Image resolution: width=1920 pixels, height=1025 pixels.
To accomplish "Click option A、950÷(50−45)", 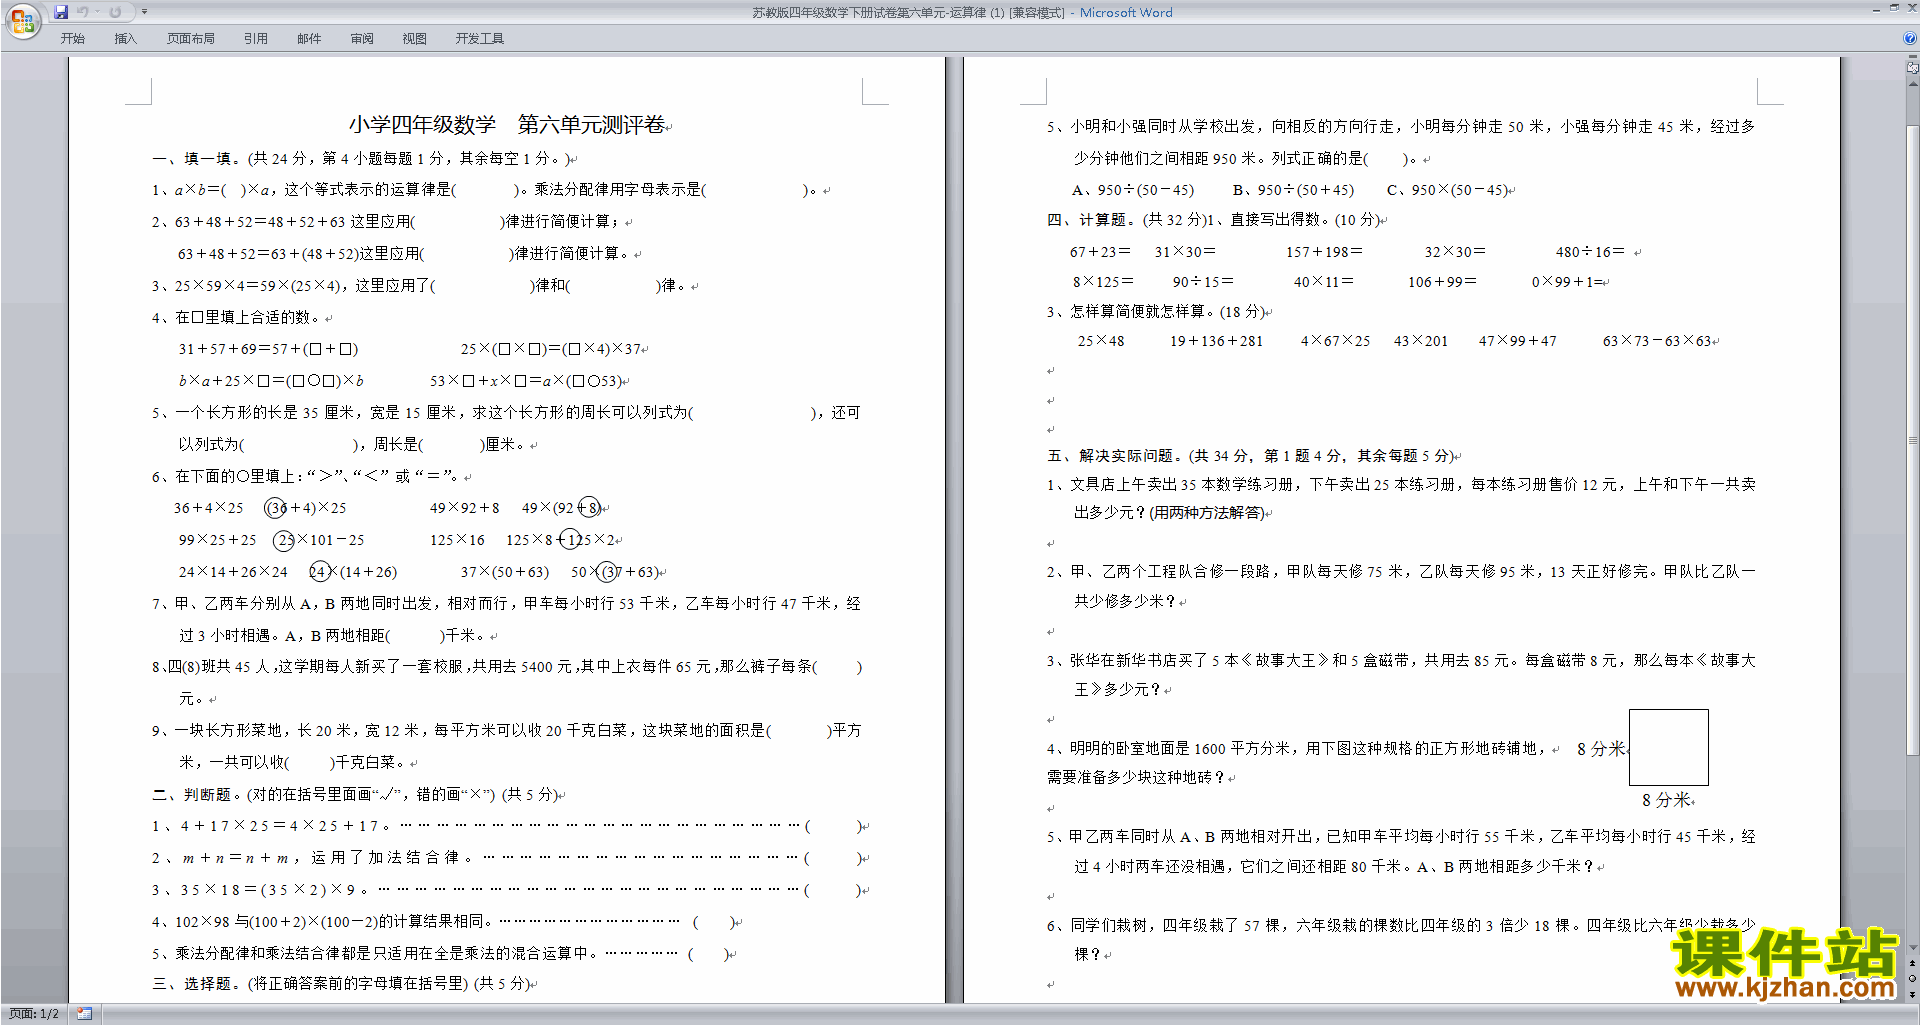I will point(1133,190).
